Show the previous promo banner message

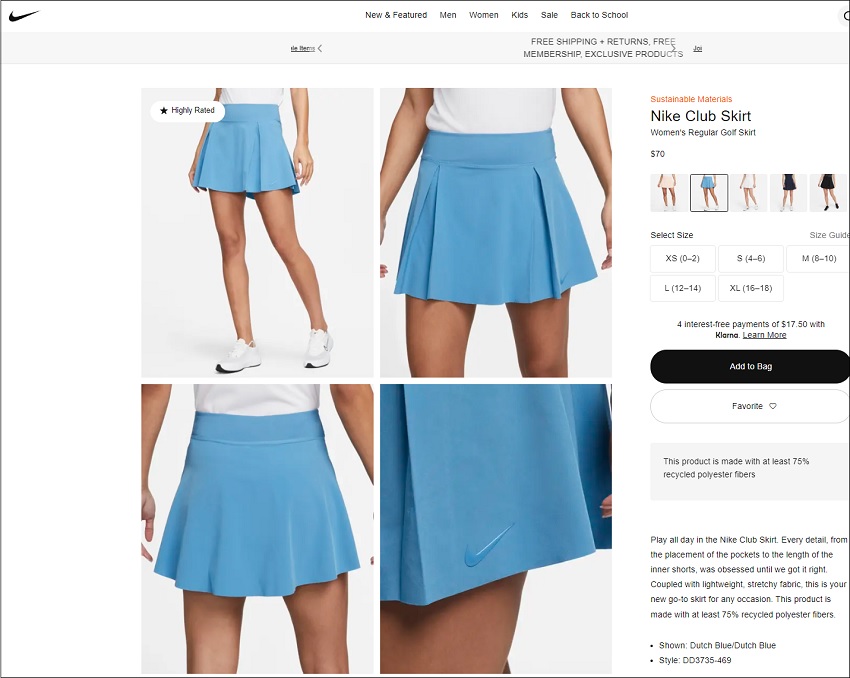click(x=320, y=48)
